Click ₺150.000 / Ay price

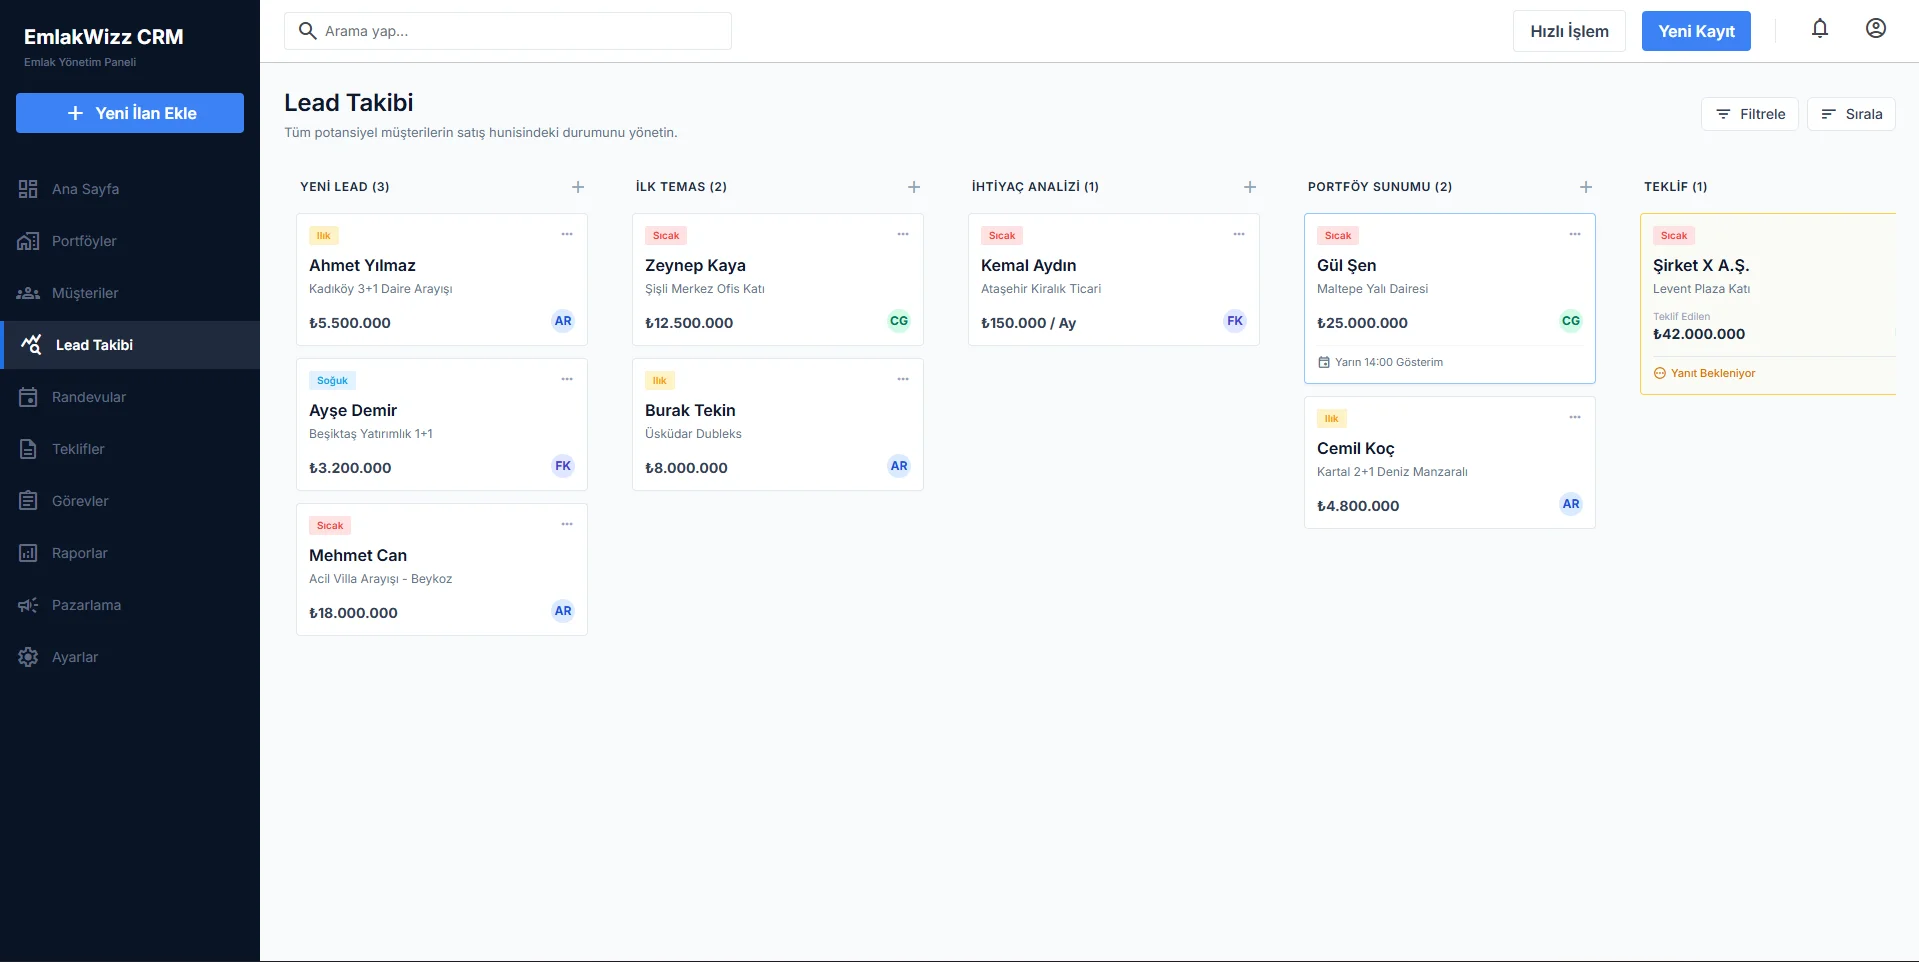[x=1029, y=323]
